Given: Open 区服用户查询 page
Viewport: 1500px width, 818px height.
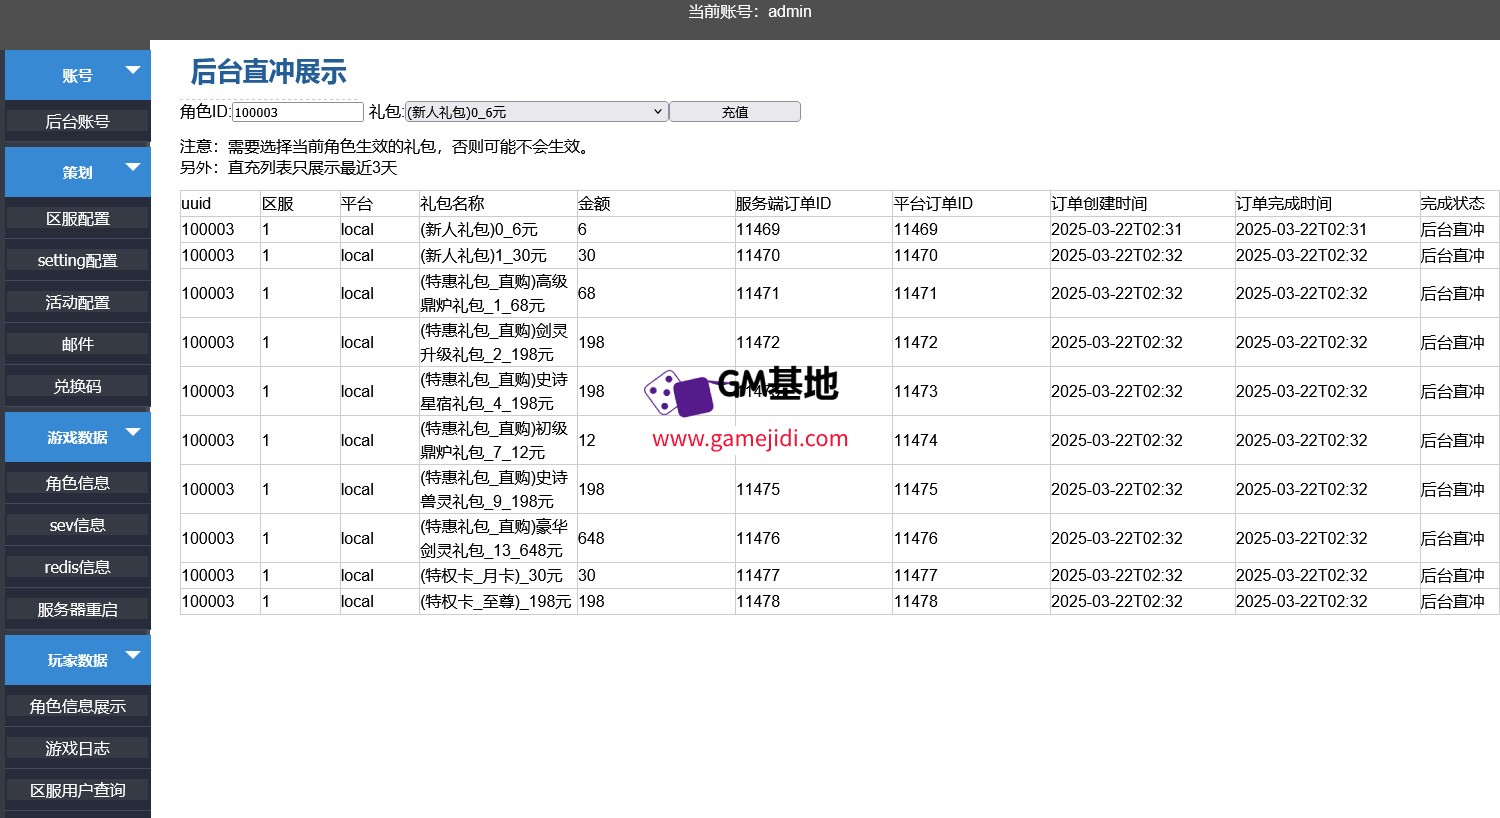Looking at the screenshot, I should 77,791.
